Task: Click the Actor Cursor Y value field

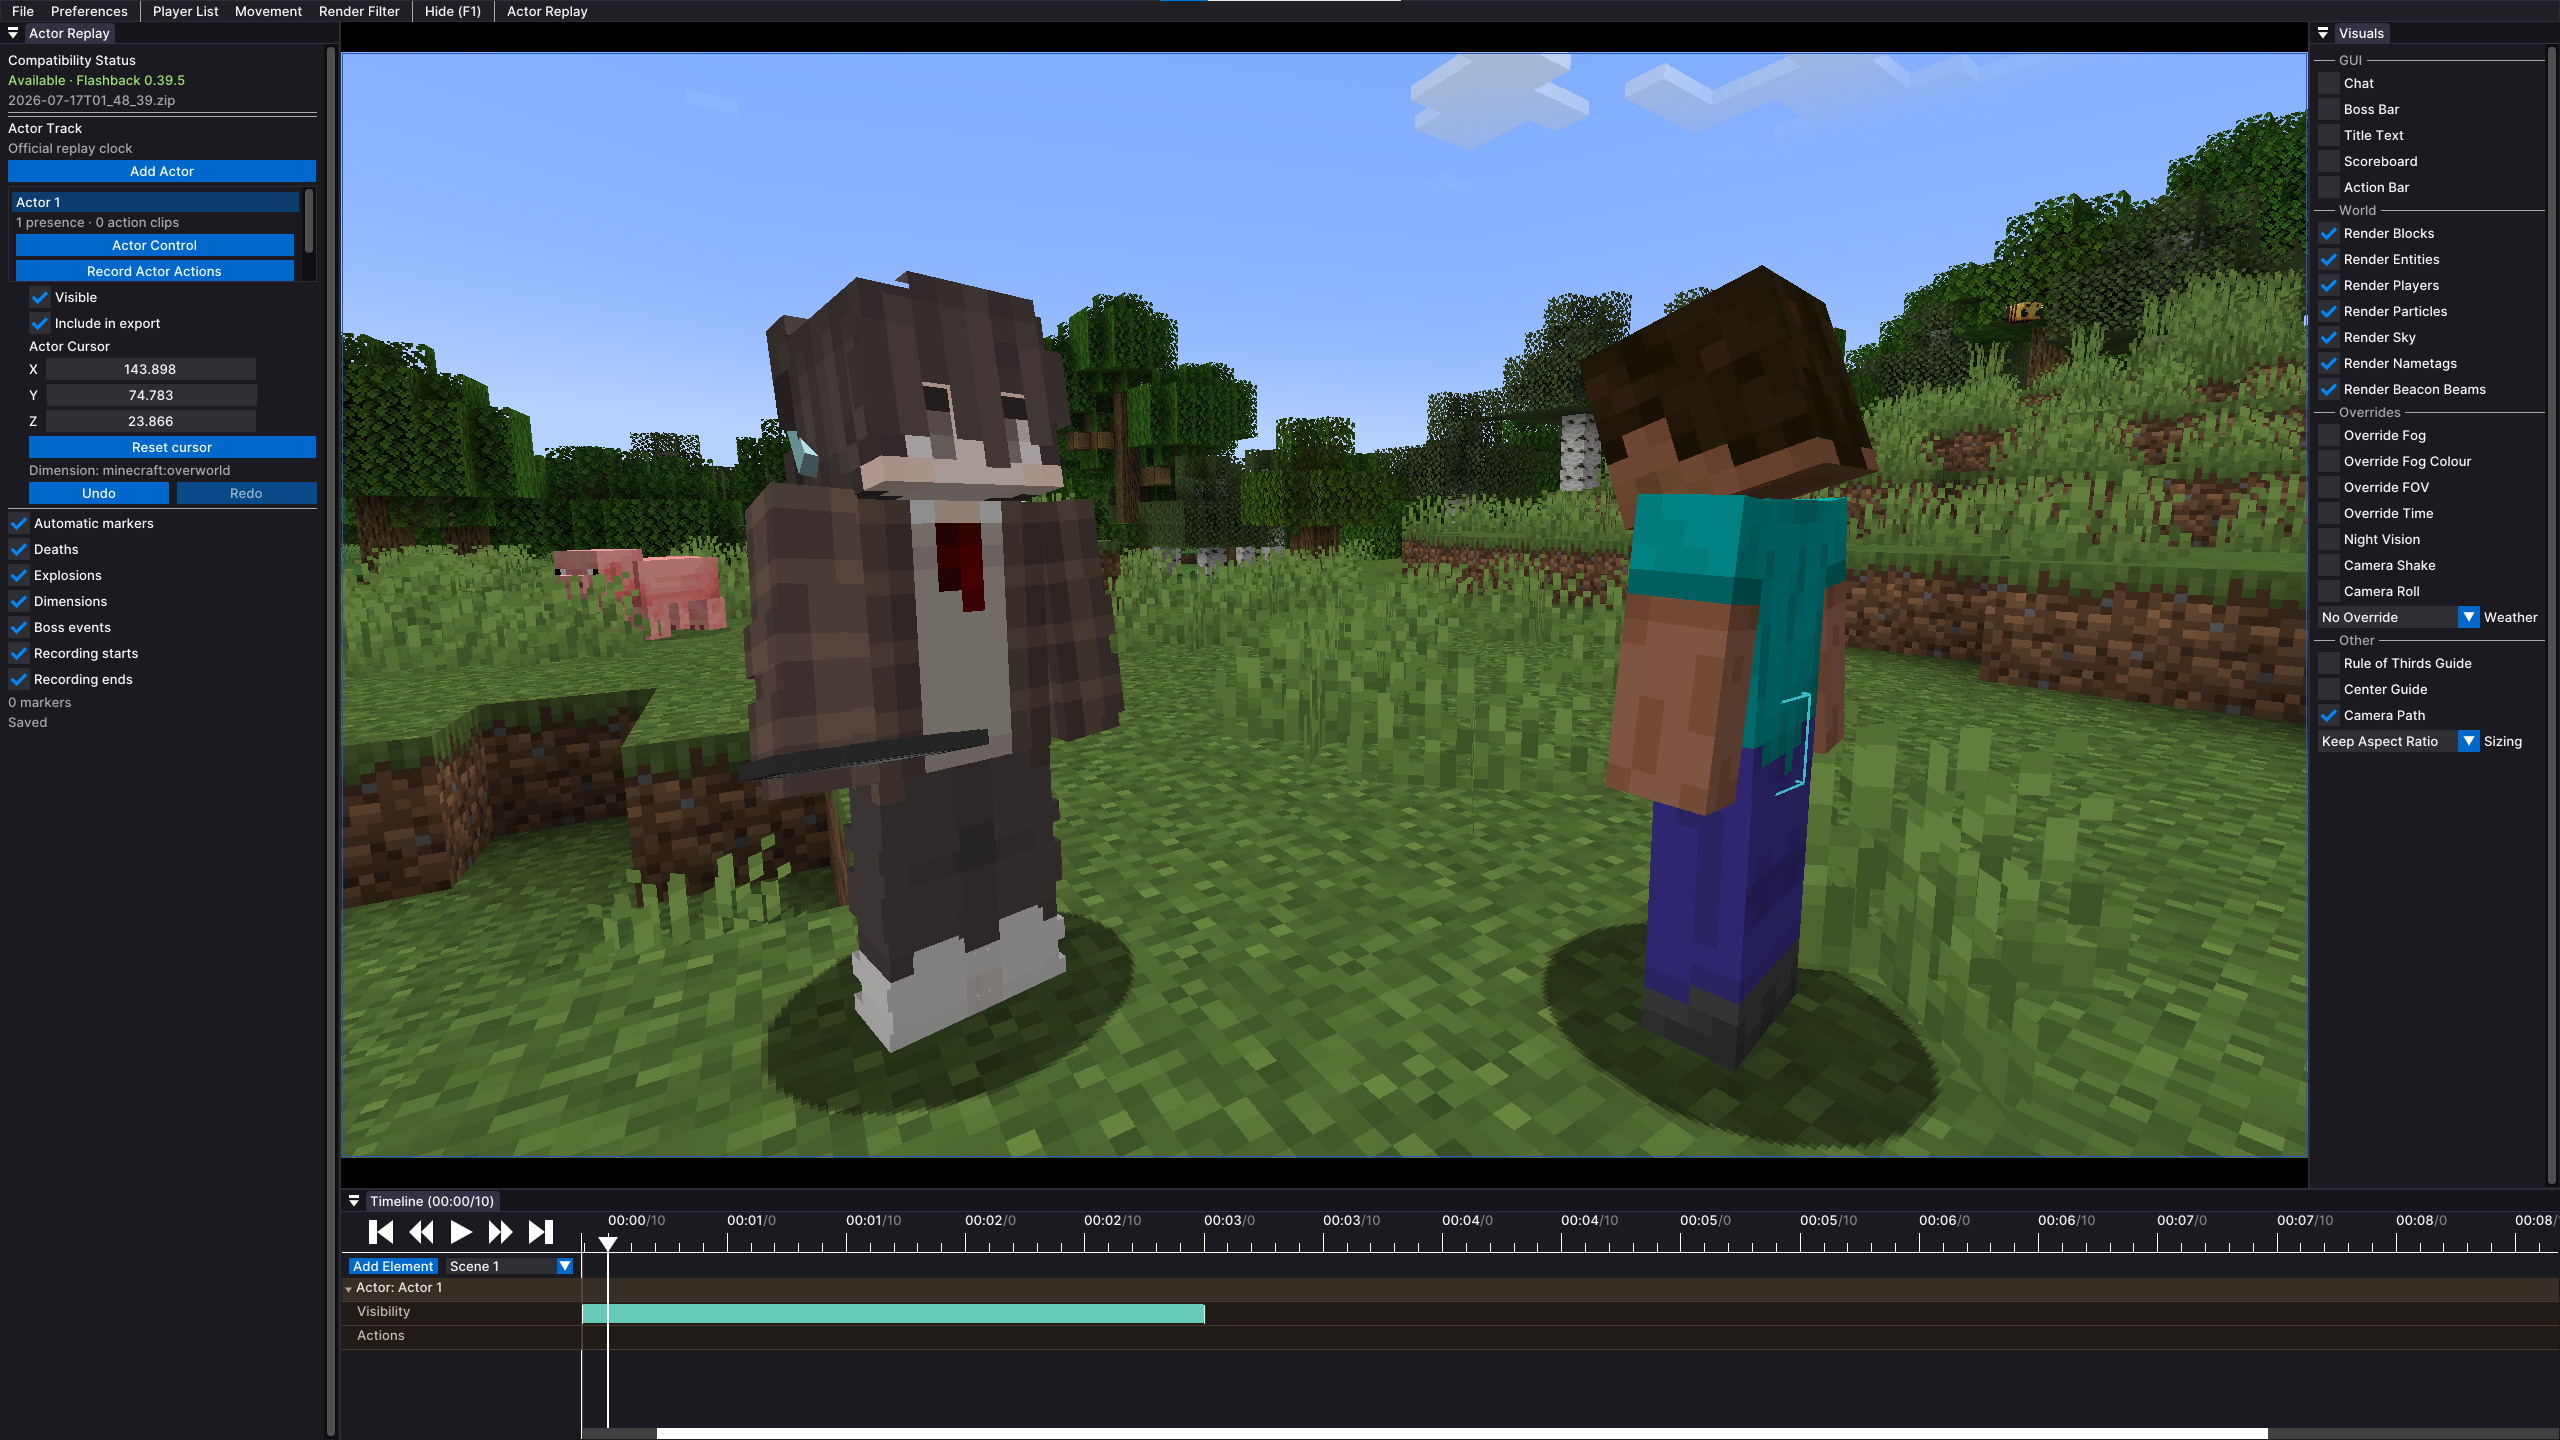Action: tap(150, 395)
